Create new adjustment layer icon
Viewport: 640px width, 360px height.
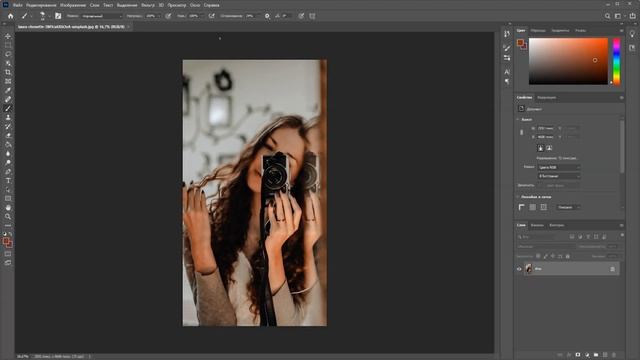[x=587, y=355]
